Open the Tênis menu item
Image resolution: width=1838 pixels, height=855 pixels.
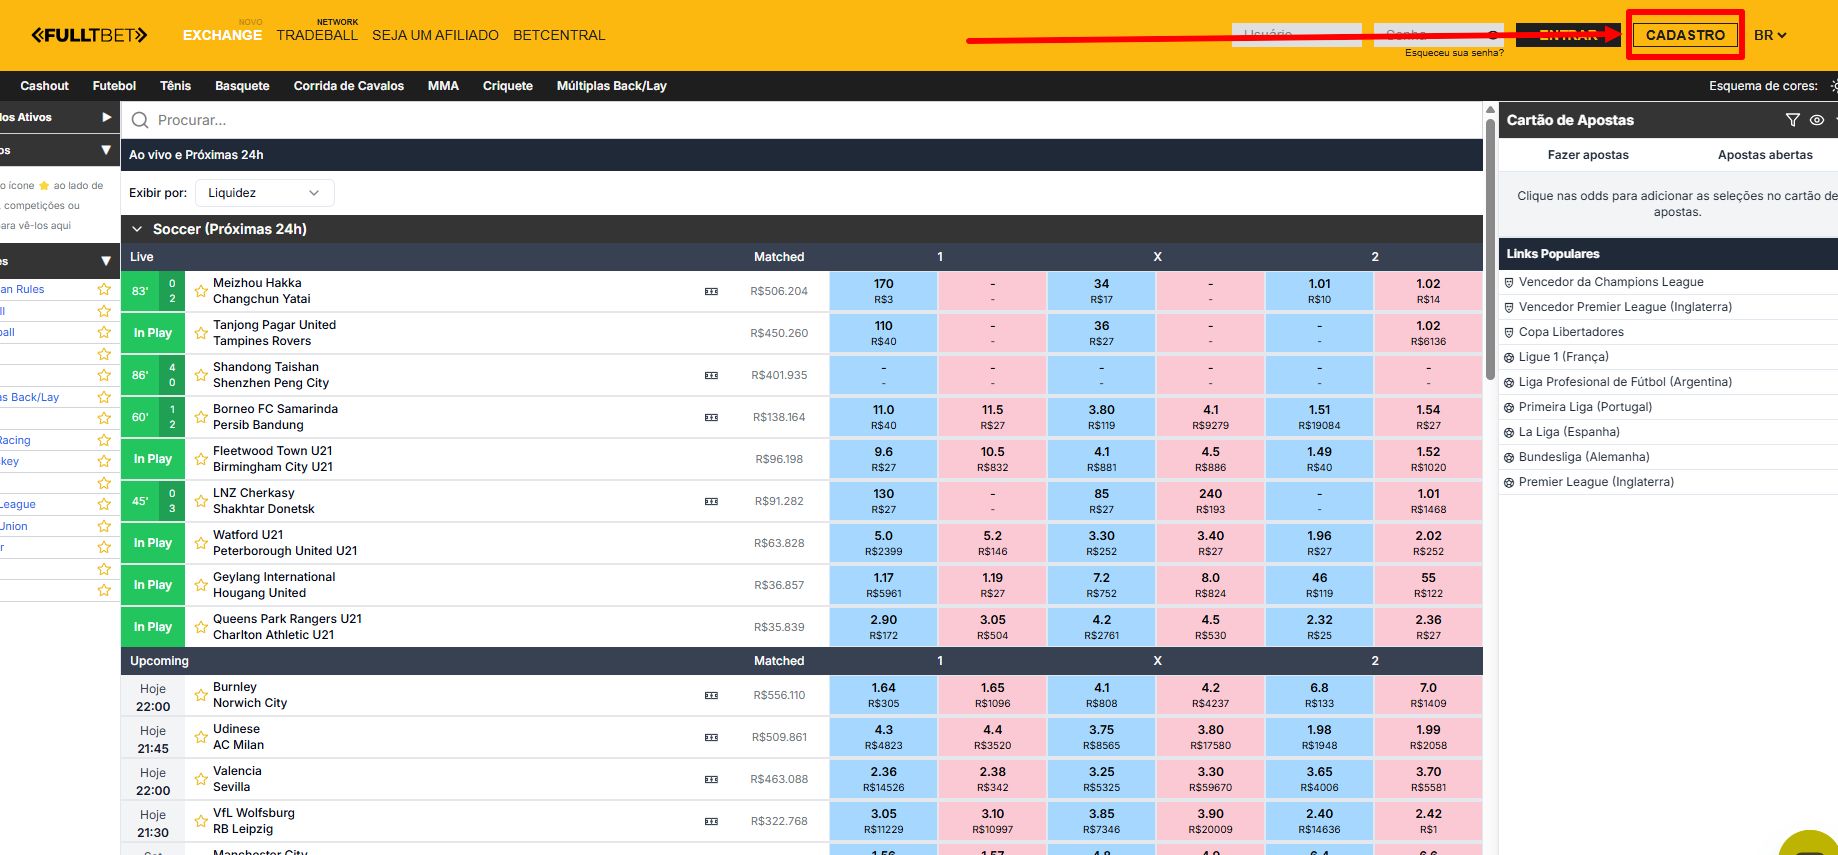[x=175, y=86]
